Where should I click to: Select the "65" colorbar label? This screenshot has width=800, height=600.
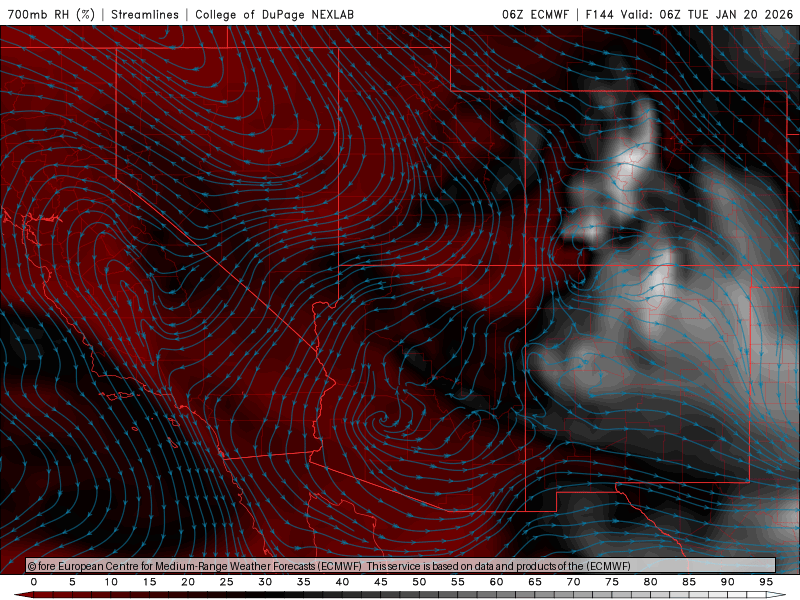pos(535,582)
